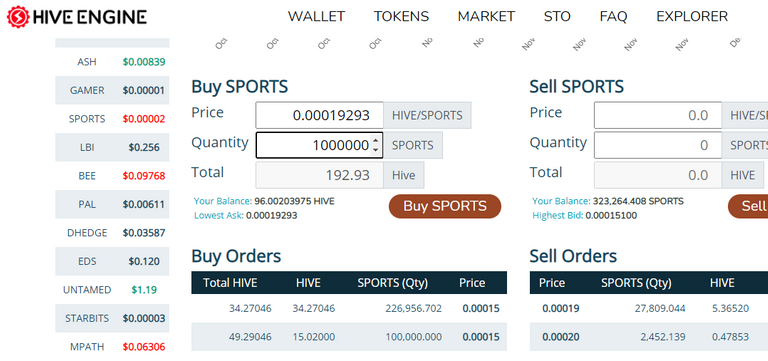Select the MPATH token row

point(112,346)
